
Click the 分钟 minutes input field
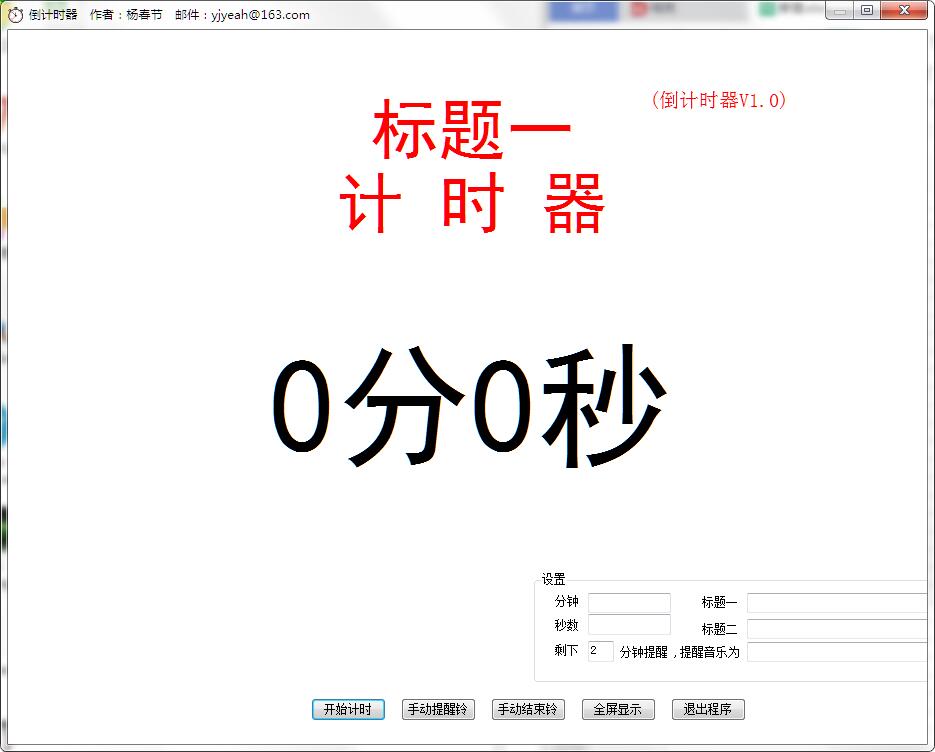click(x=629, y=602)
